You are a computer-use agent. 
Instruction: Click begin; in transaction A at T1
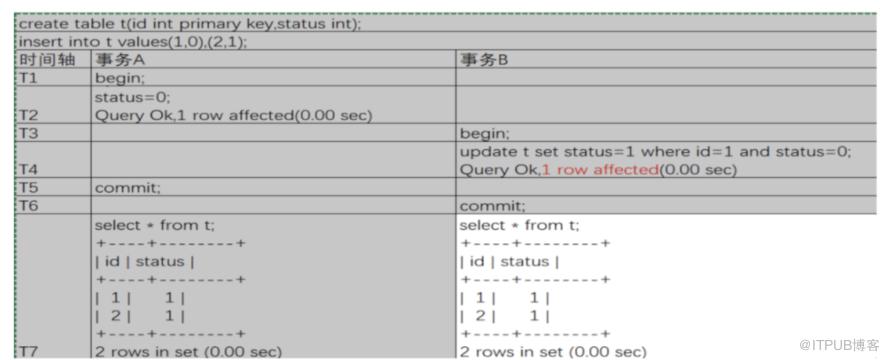[x=120, y=78]
